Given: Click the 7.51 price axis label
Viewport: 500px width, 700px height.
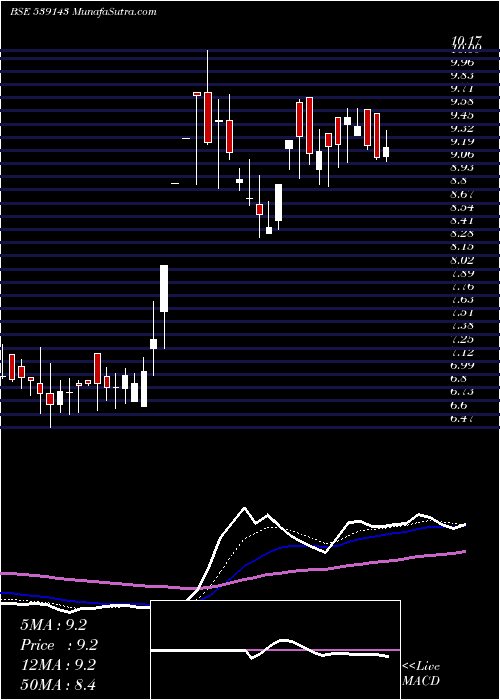Looking at the screenshot, I should [x=461, y=312].
